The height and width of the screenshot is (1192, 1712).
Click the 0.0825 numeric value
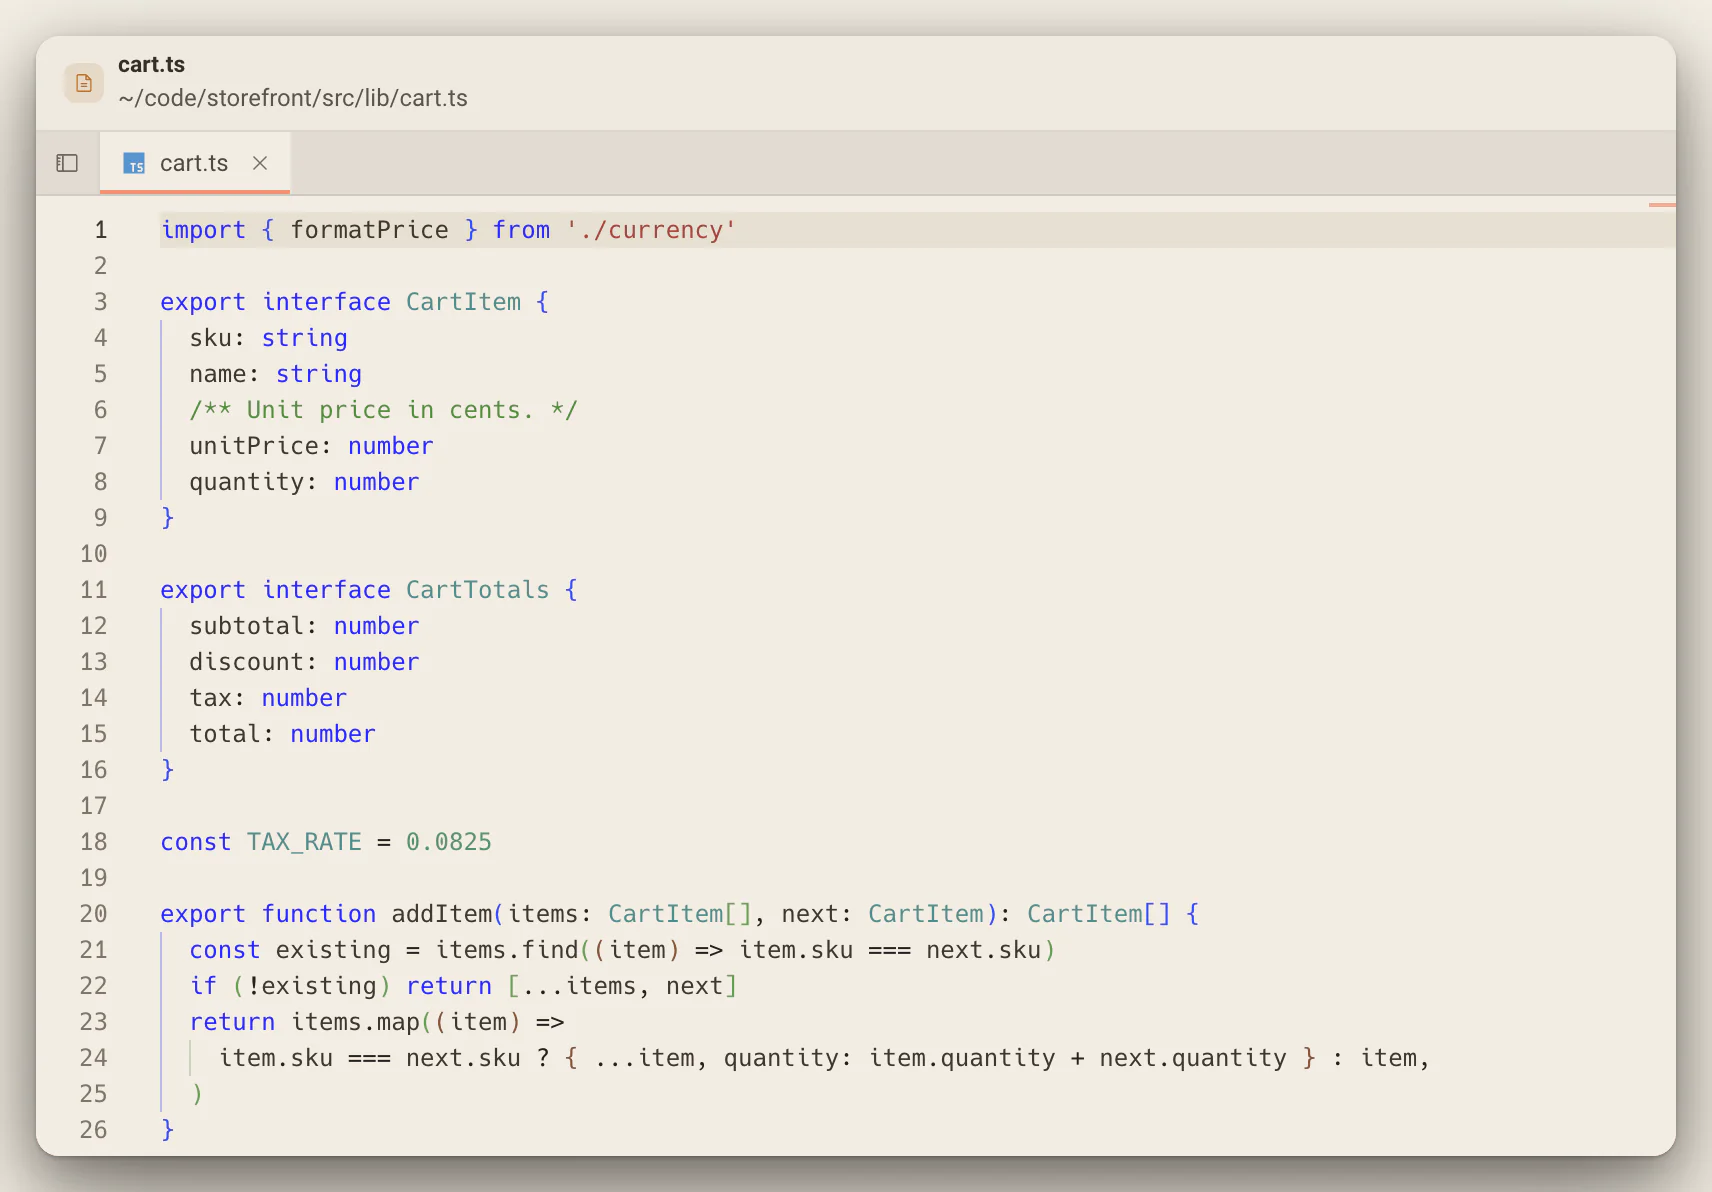(449, 842)
